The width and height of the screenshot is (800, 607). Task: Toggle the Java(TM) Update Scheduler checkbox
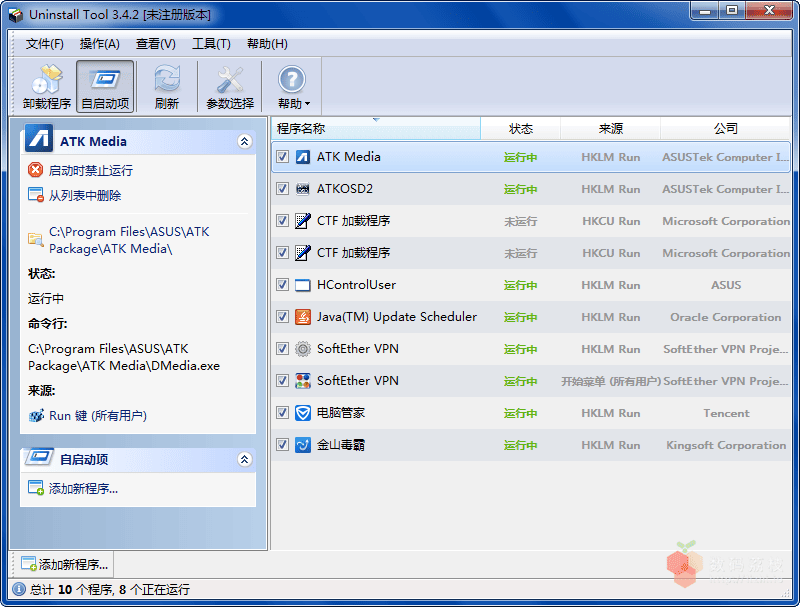pyautogui.click(x=282, y=317)
